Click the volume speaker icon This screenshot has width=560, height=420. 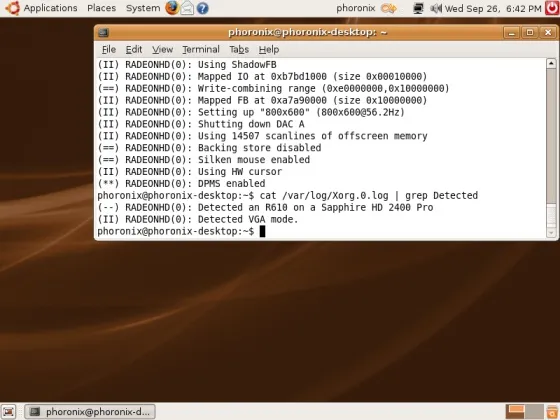(x=436, y=8)
